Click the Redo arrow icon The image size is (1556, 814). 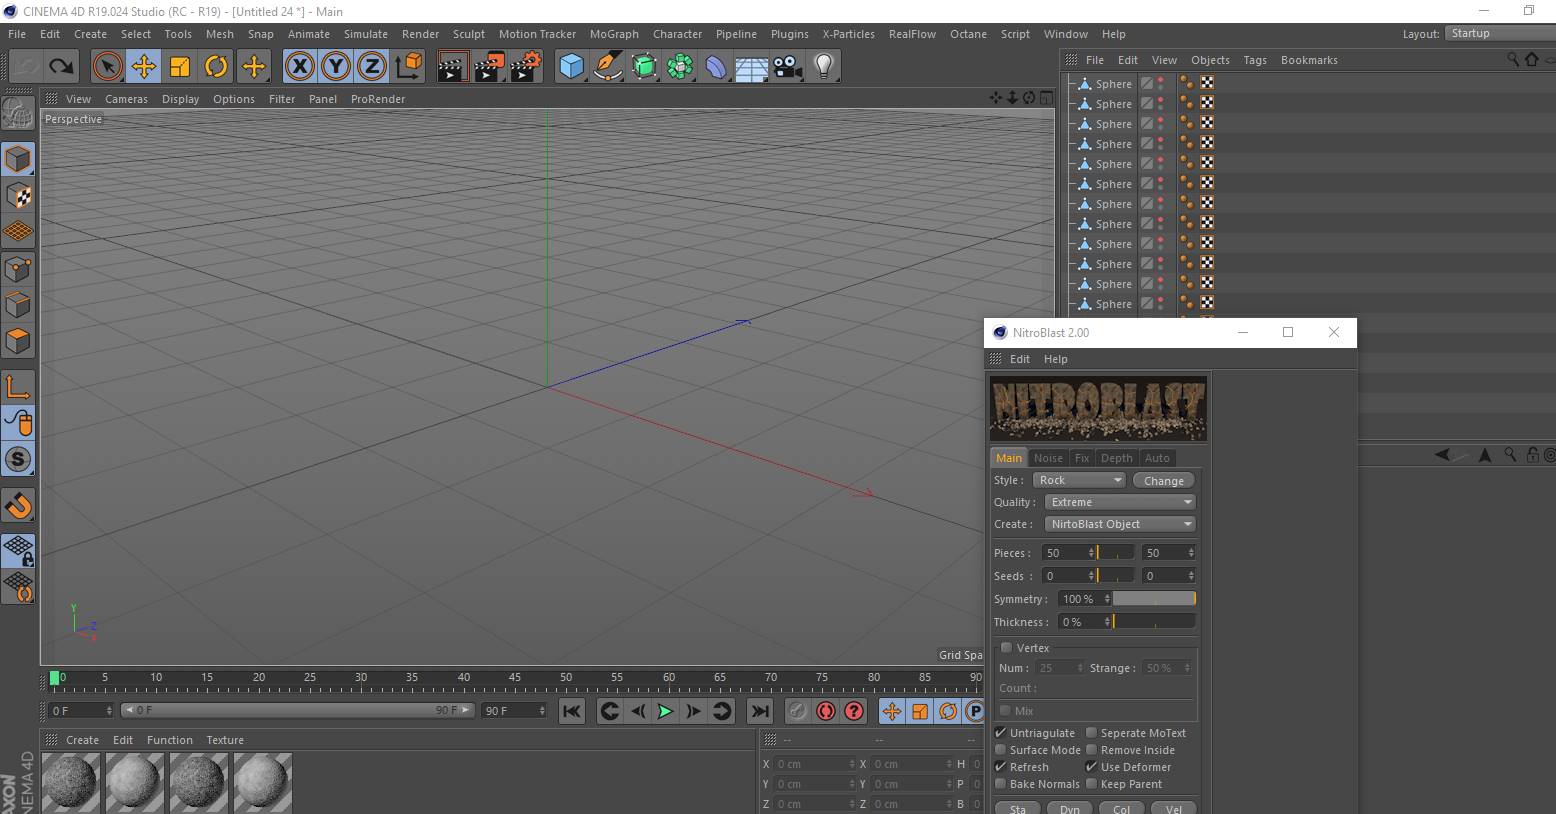62,67
